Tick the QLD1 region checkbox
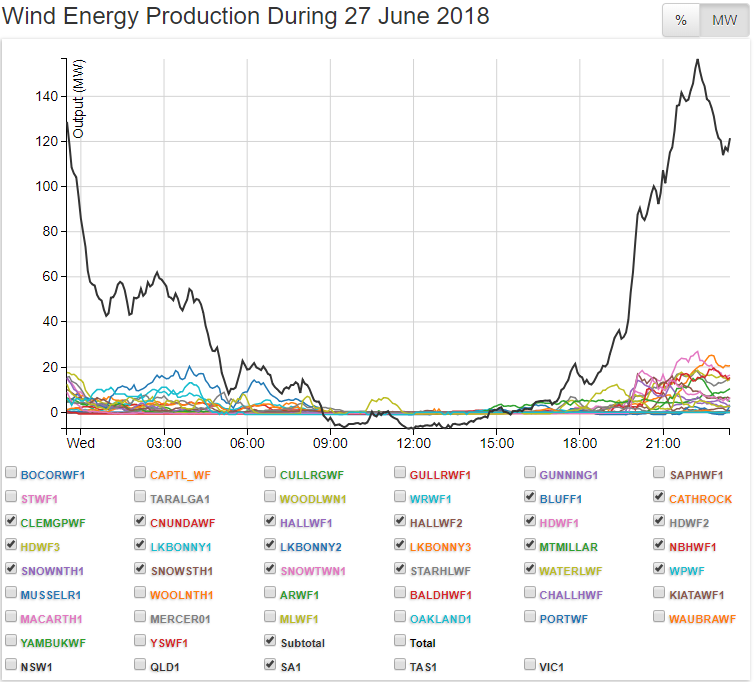This screenshot has height=682, width=756. coord(140,665)
